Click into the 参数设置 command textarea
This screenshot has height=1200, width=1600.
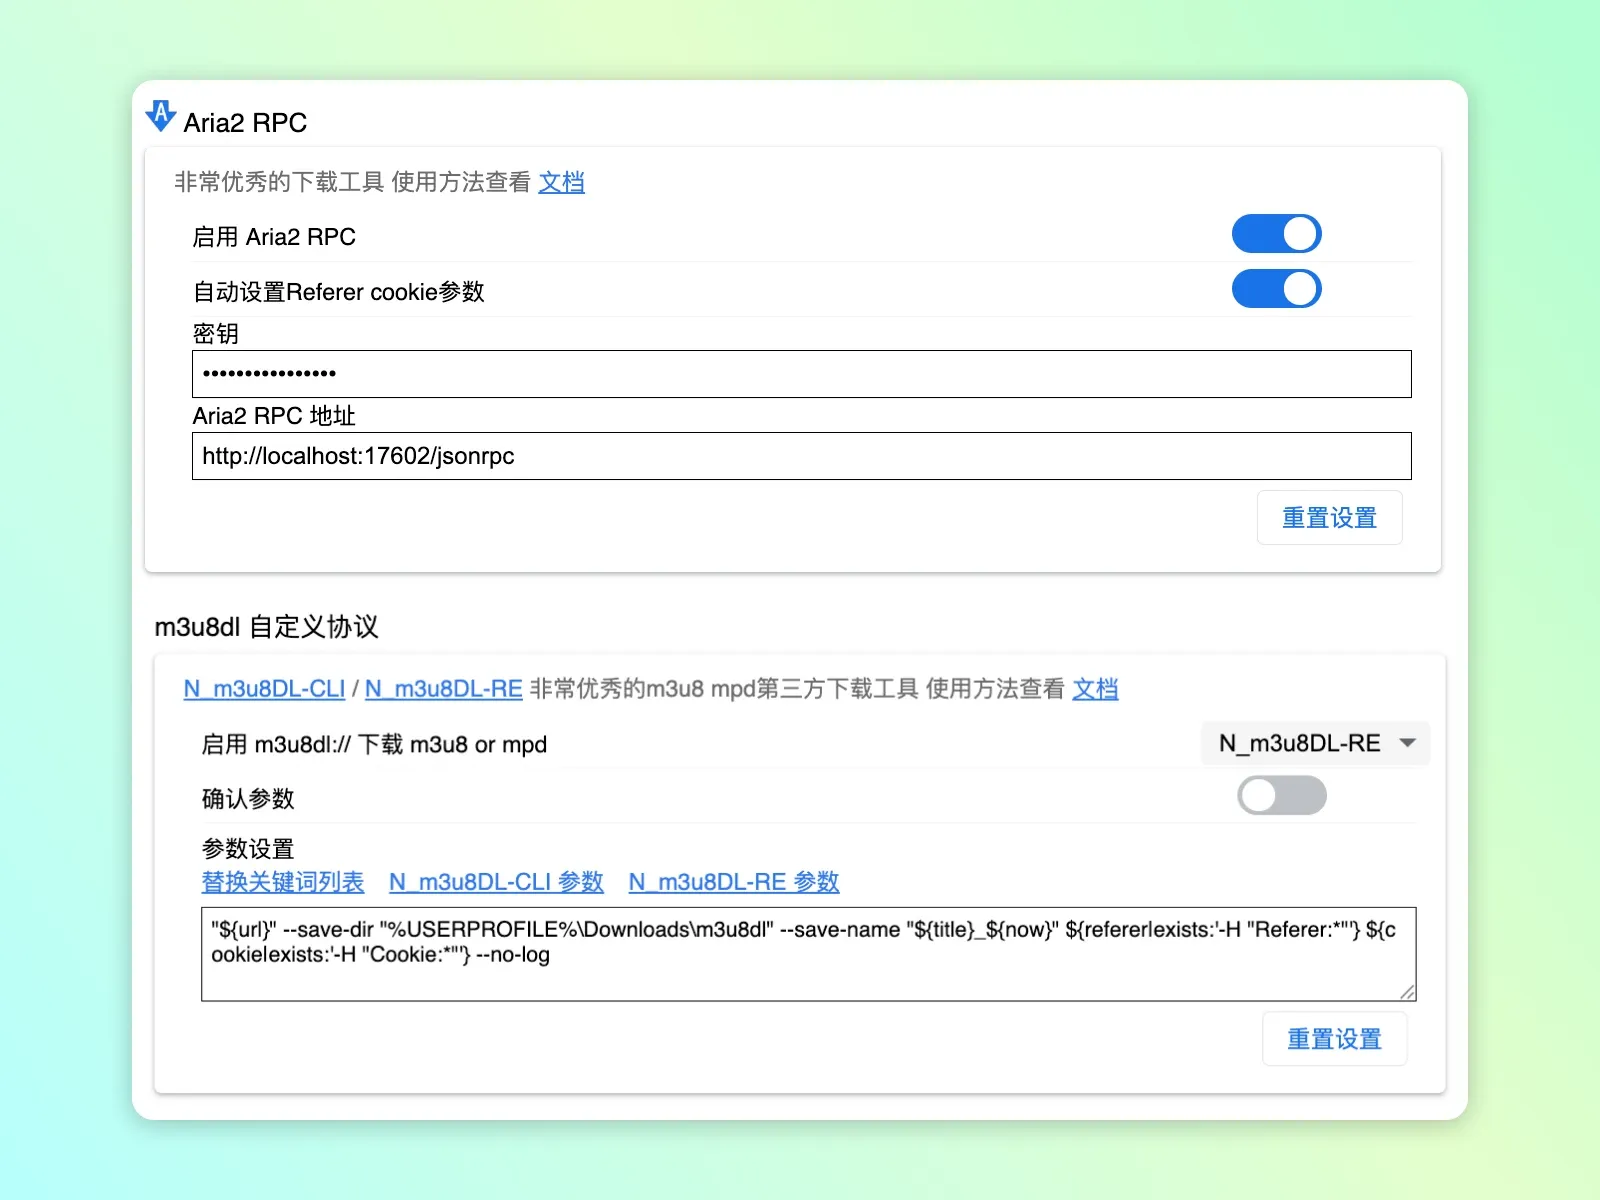[808, 954]
